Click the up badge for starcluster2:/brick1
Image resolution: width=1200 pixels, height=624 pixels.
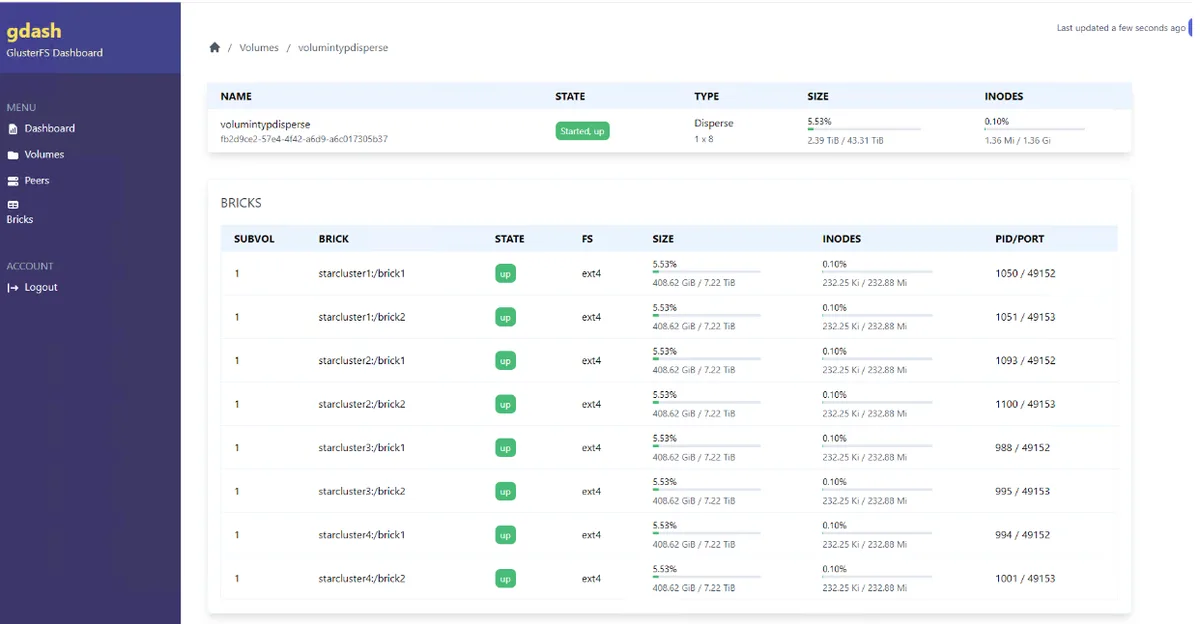(x=506, y=361)
